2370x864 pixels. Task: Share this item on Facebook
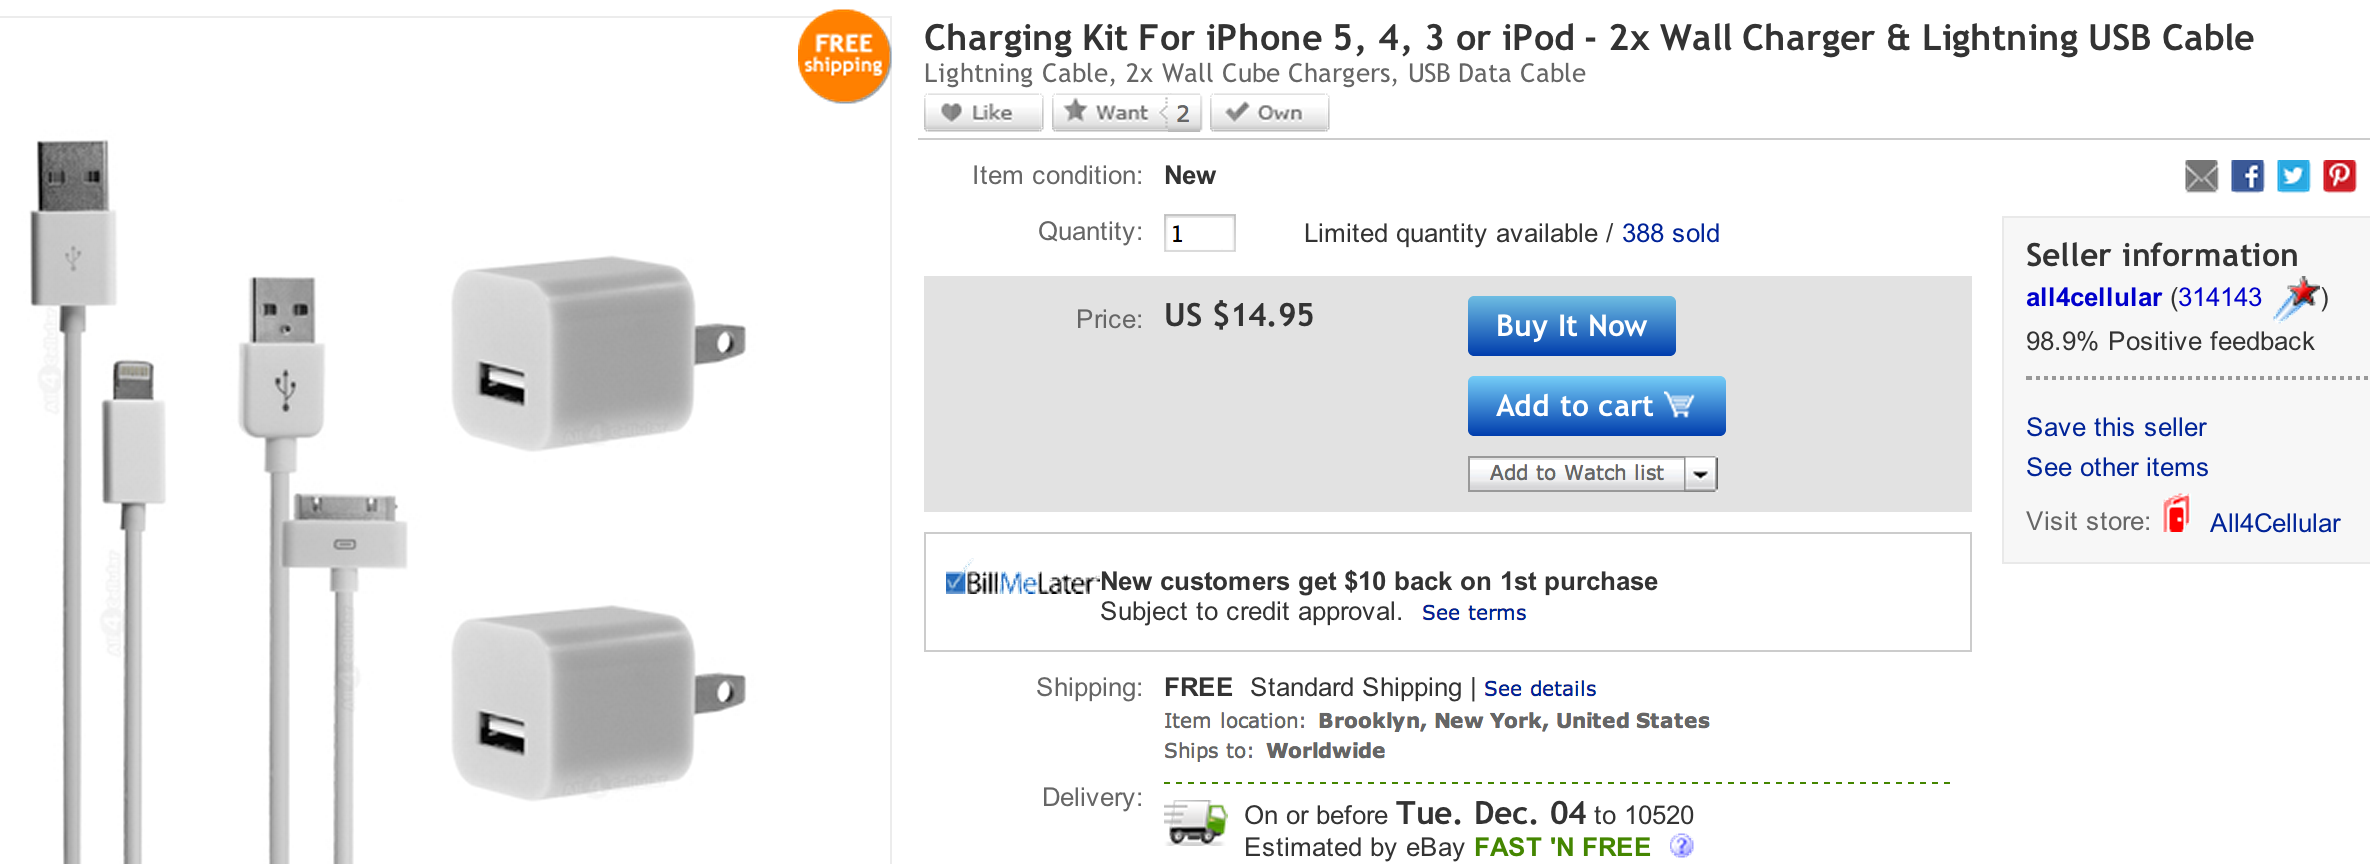coord(2247,176)
